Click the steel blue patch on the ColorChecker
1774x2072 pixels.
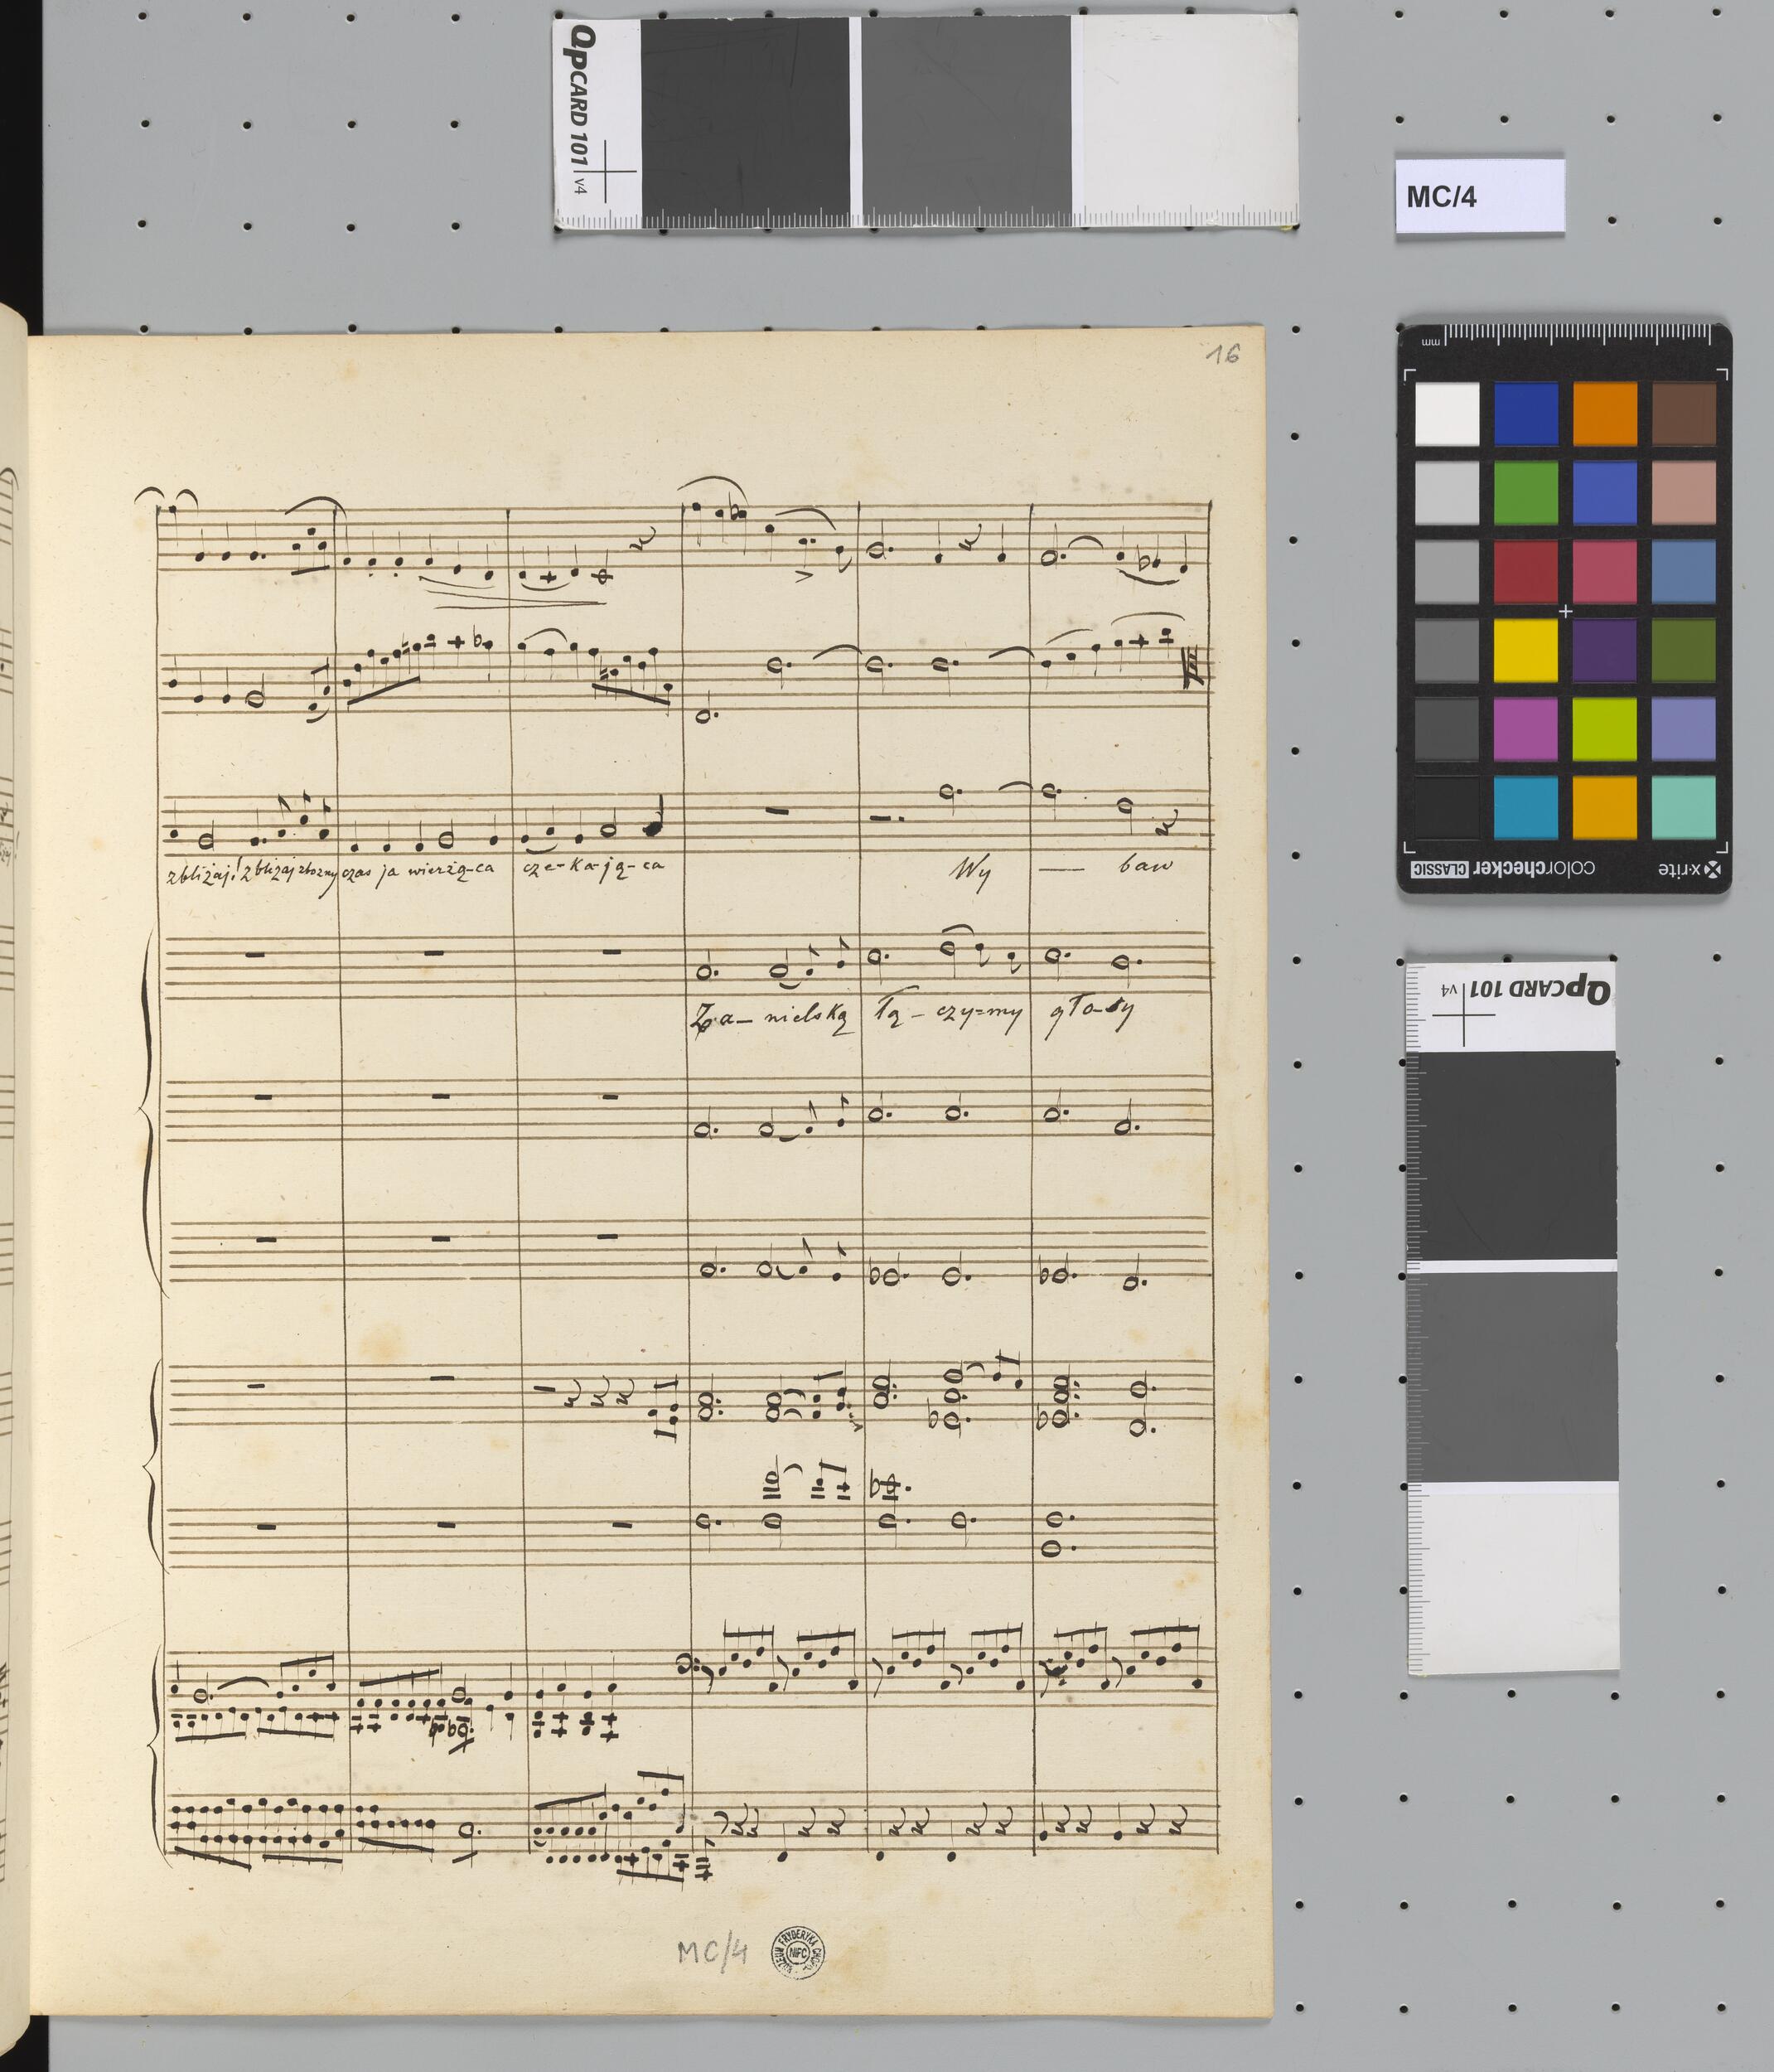(1684, 571)
